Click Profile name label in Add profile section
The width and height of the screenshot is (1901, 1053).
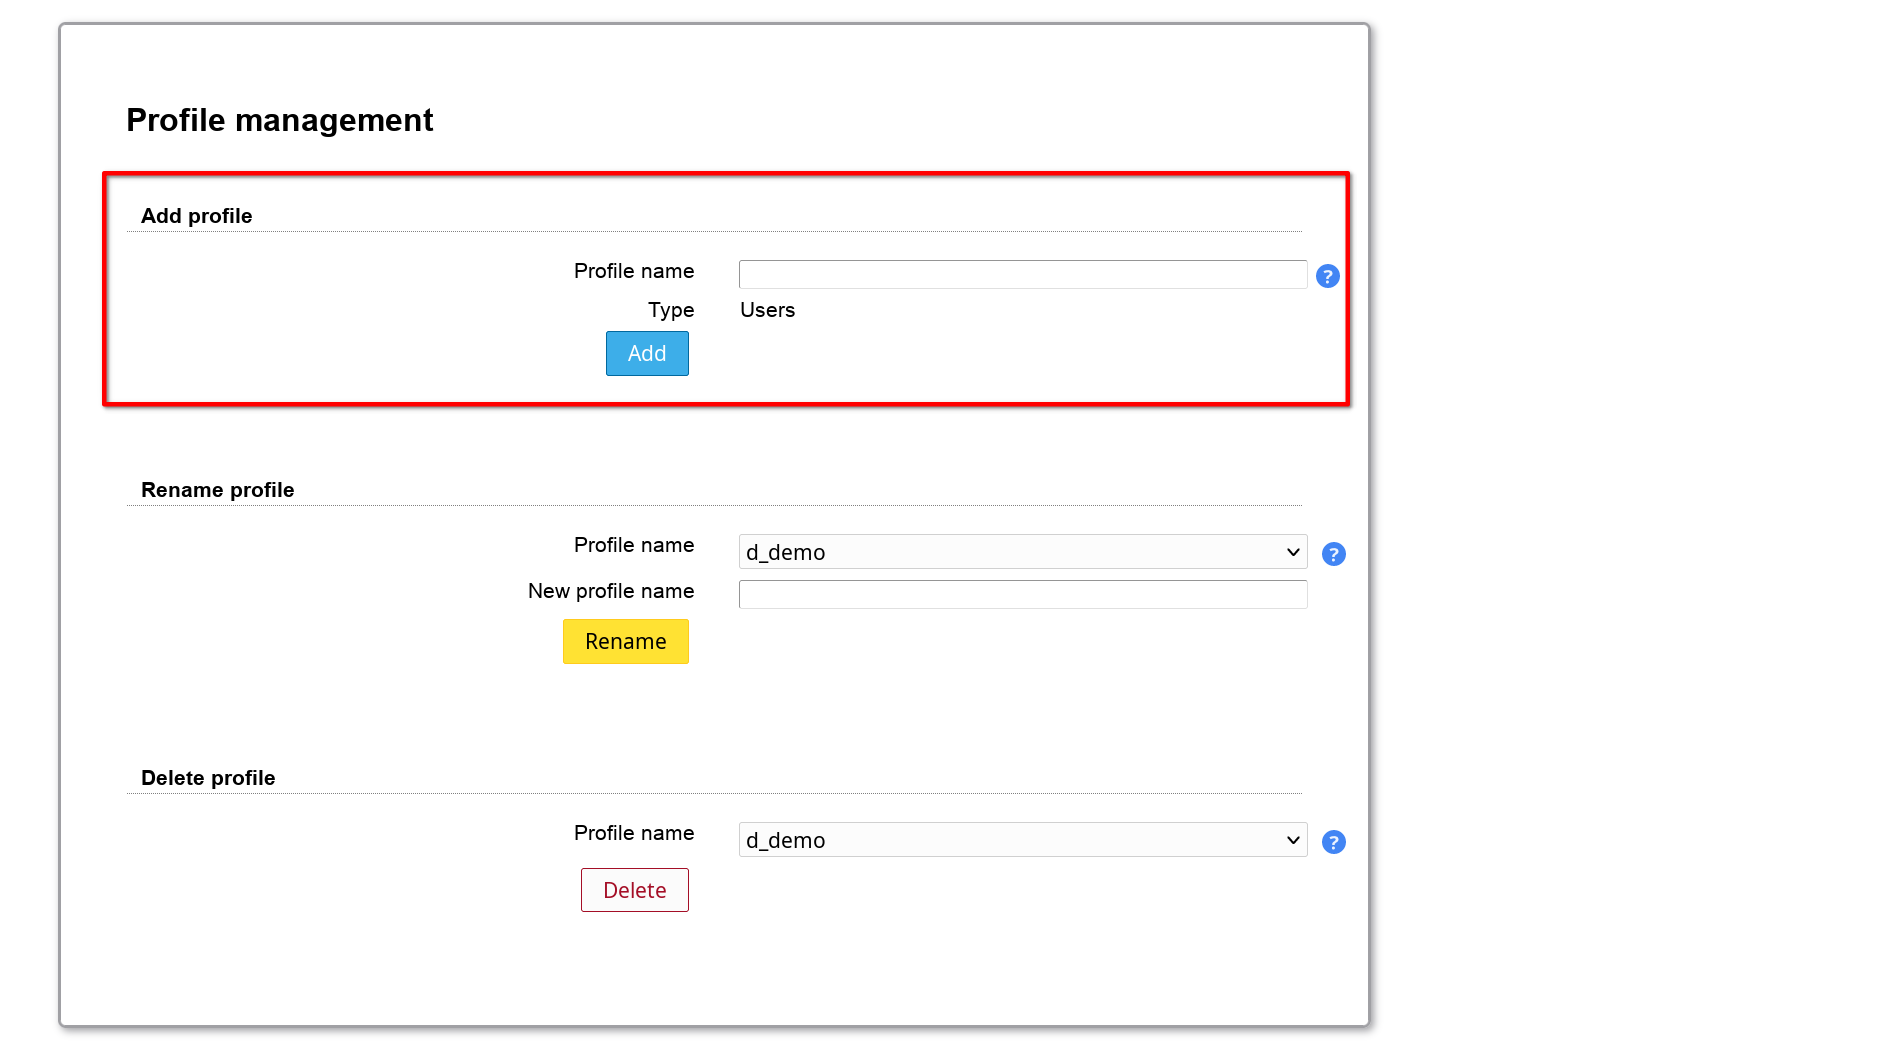click(x=633, y=271)
